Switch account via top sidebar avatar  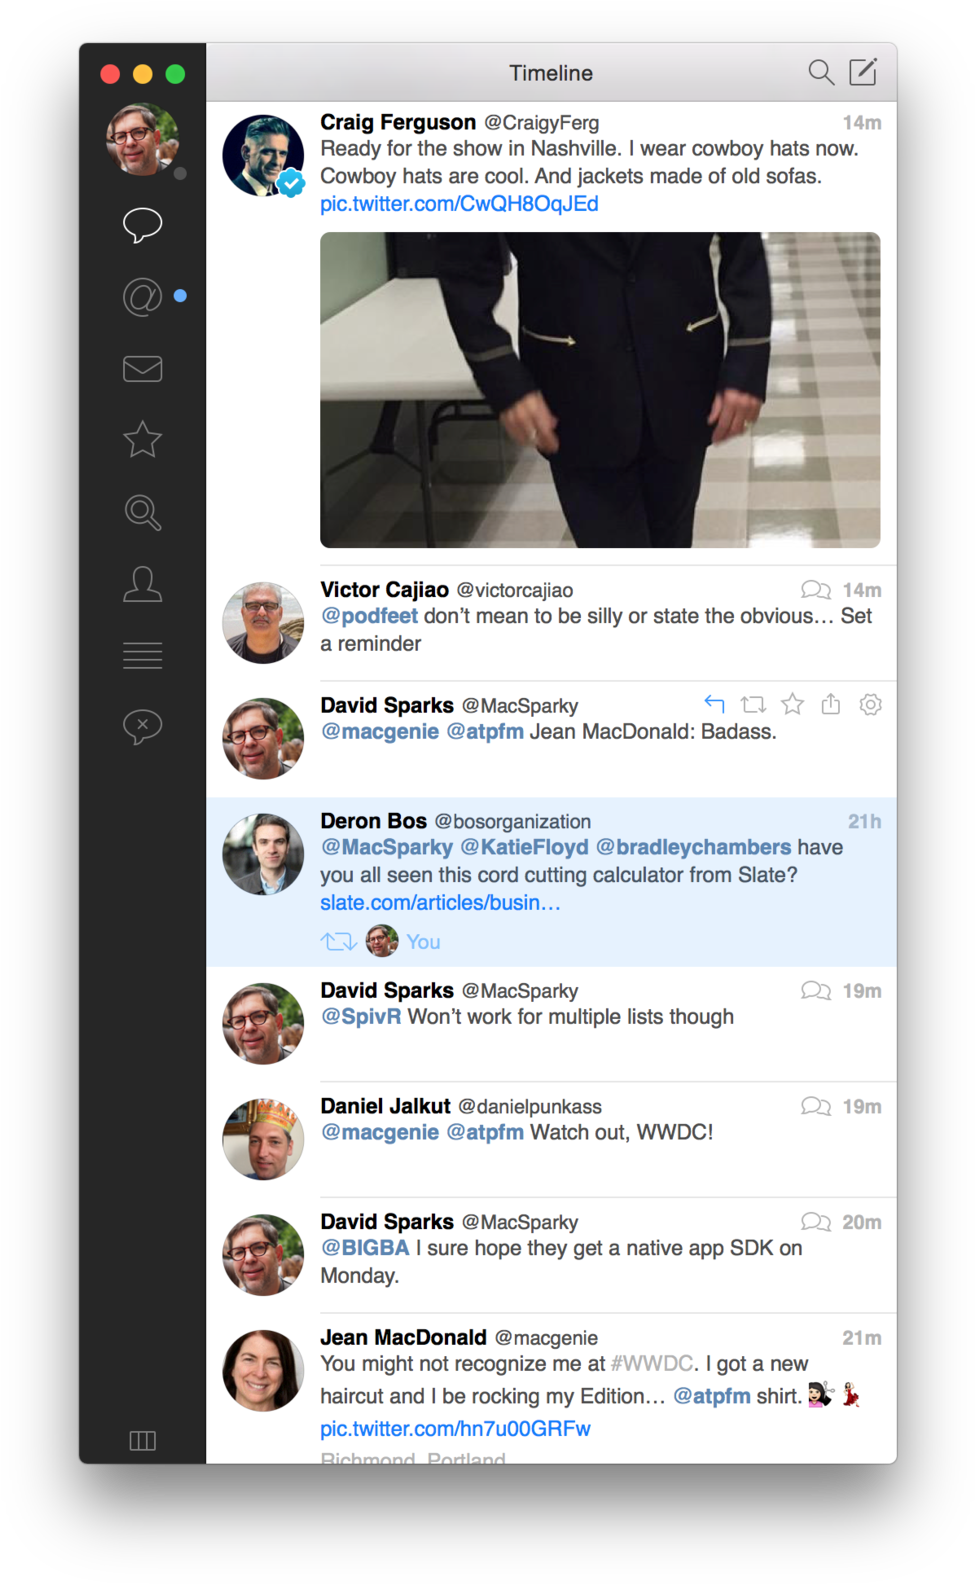click(142, 139)
